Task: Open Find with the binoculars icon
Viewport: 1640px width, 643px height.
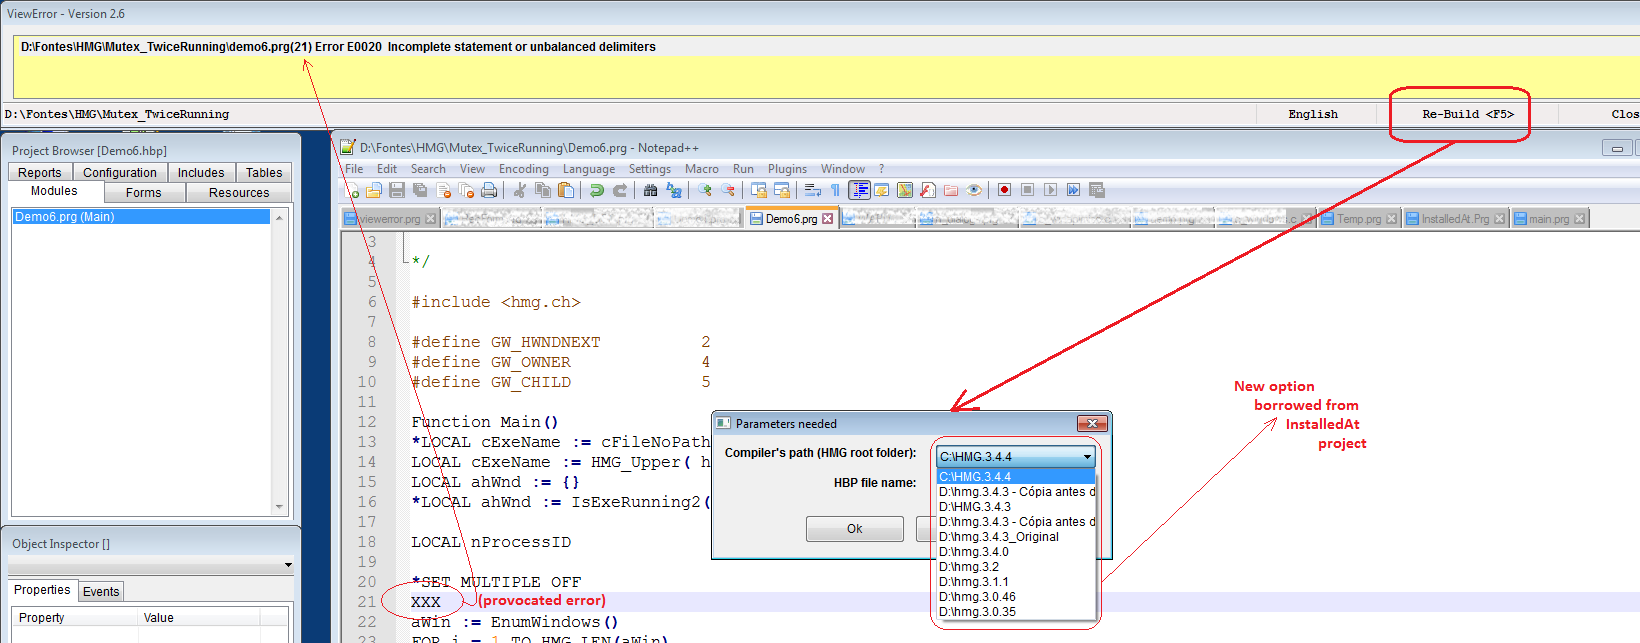Action: click(651, 190)
